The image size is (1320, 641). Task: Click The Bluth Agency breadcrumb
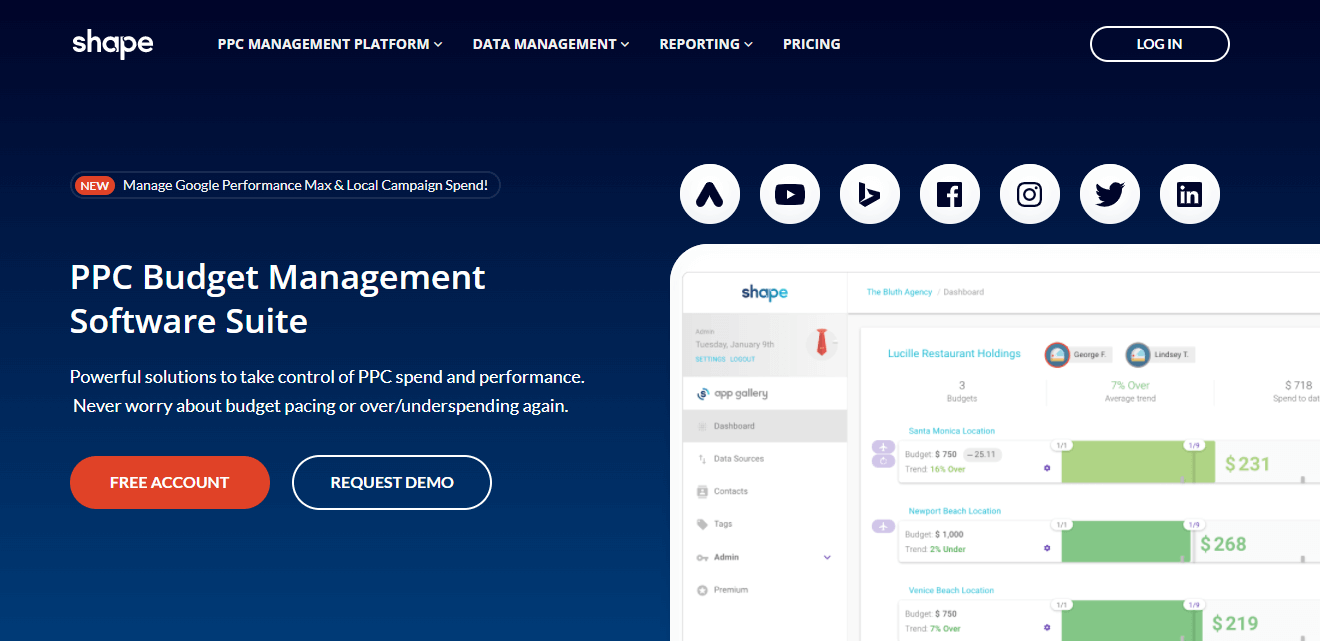point(899,292)
